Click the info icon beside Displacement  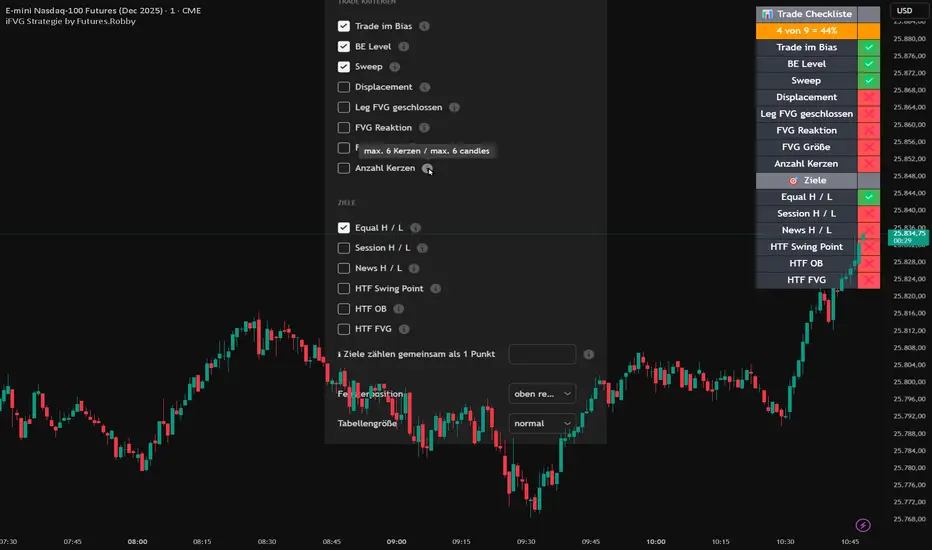(424, 87)
